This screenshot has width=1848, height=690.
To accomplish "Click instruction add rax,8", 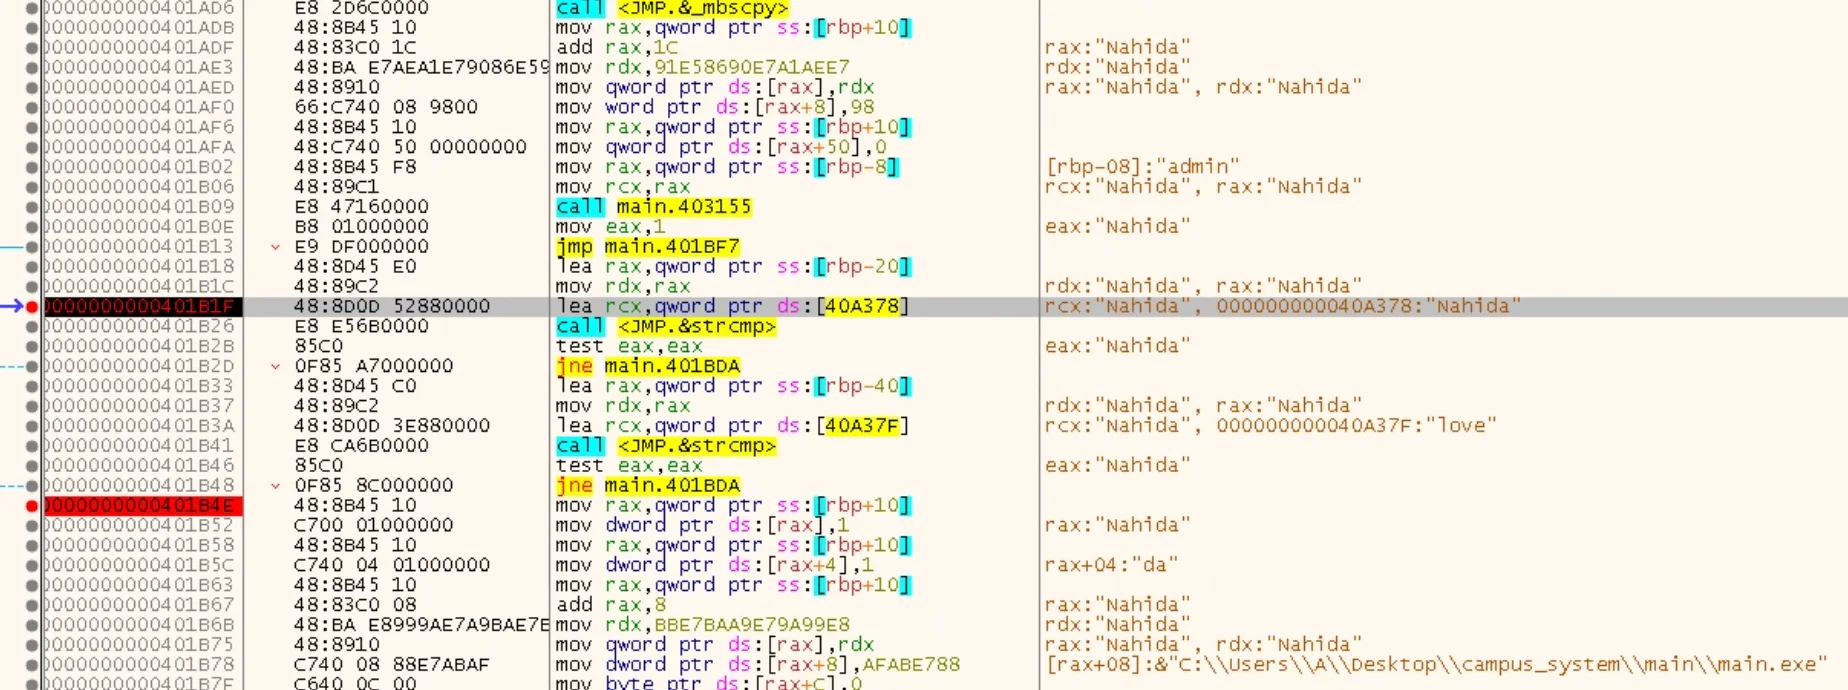I will coord(611,605).
